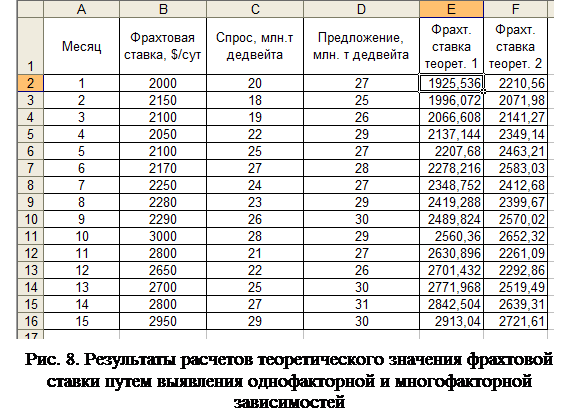Click freight rate cell 2250
This screenshot has width=580, height=419.
[x=163, y=185]
